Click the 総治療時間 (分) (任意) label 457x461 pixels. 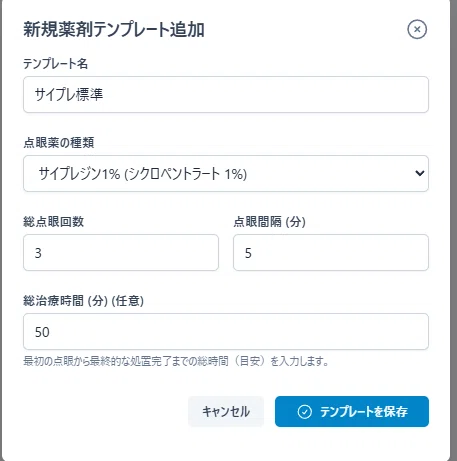[x=83, y=300]
